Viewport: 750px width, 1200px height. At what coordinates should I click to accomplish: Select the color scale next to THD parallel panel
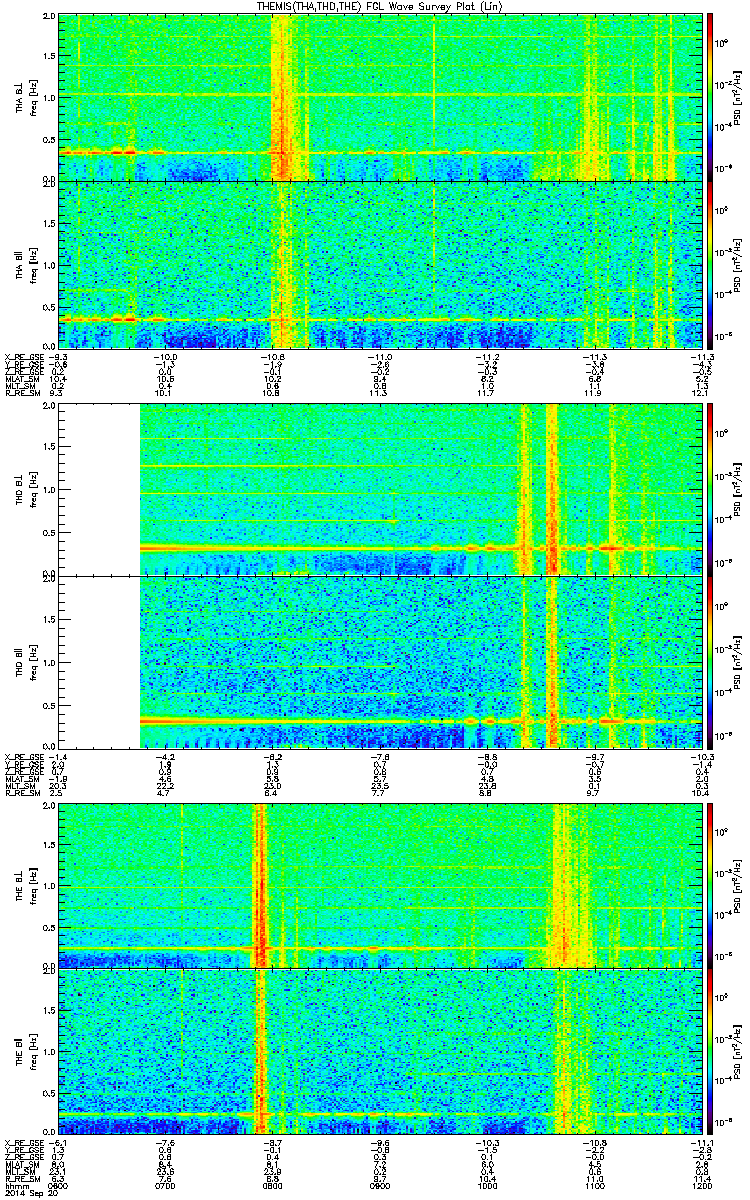point(710,661)
